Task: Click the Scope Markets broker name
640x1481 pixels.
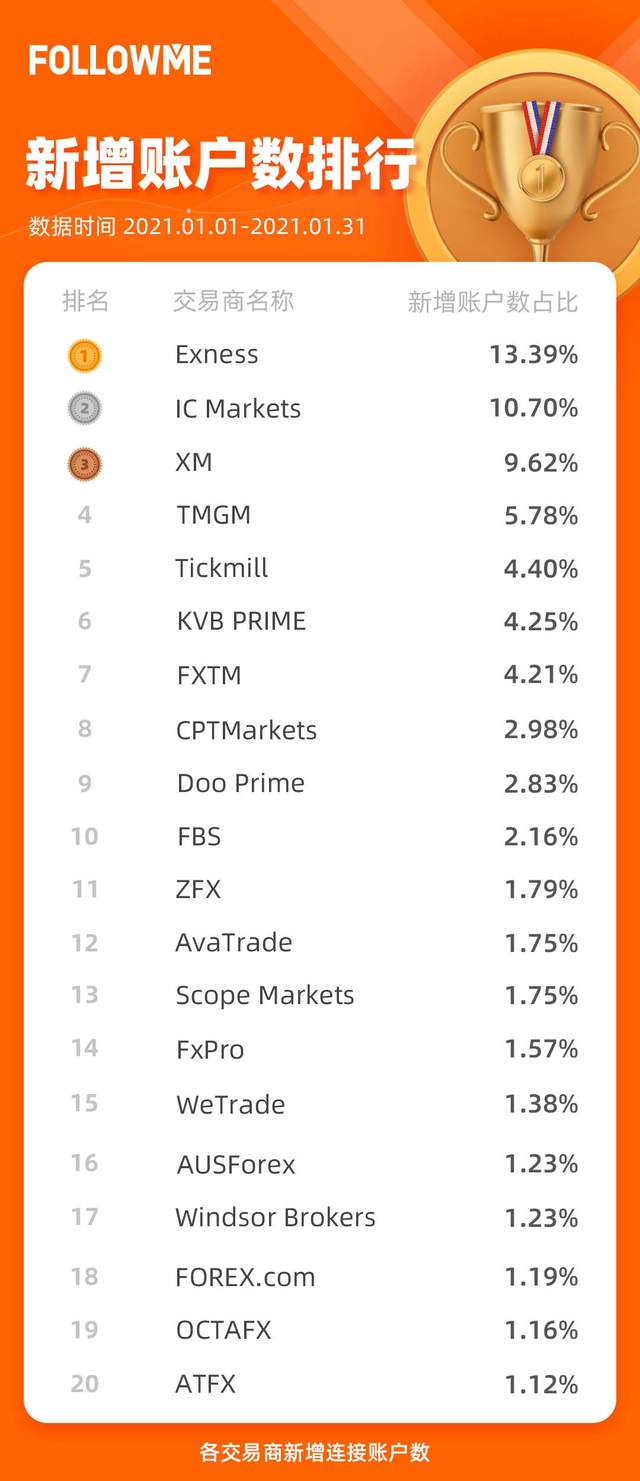Action: pyautogui.click(x=265, y=995)
